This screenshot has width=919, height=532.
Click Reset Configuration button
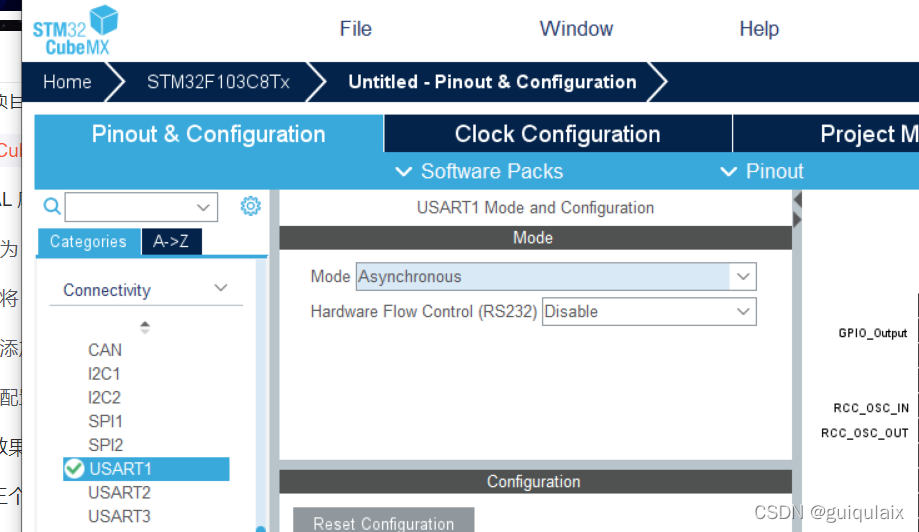(383, 521)
